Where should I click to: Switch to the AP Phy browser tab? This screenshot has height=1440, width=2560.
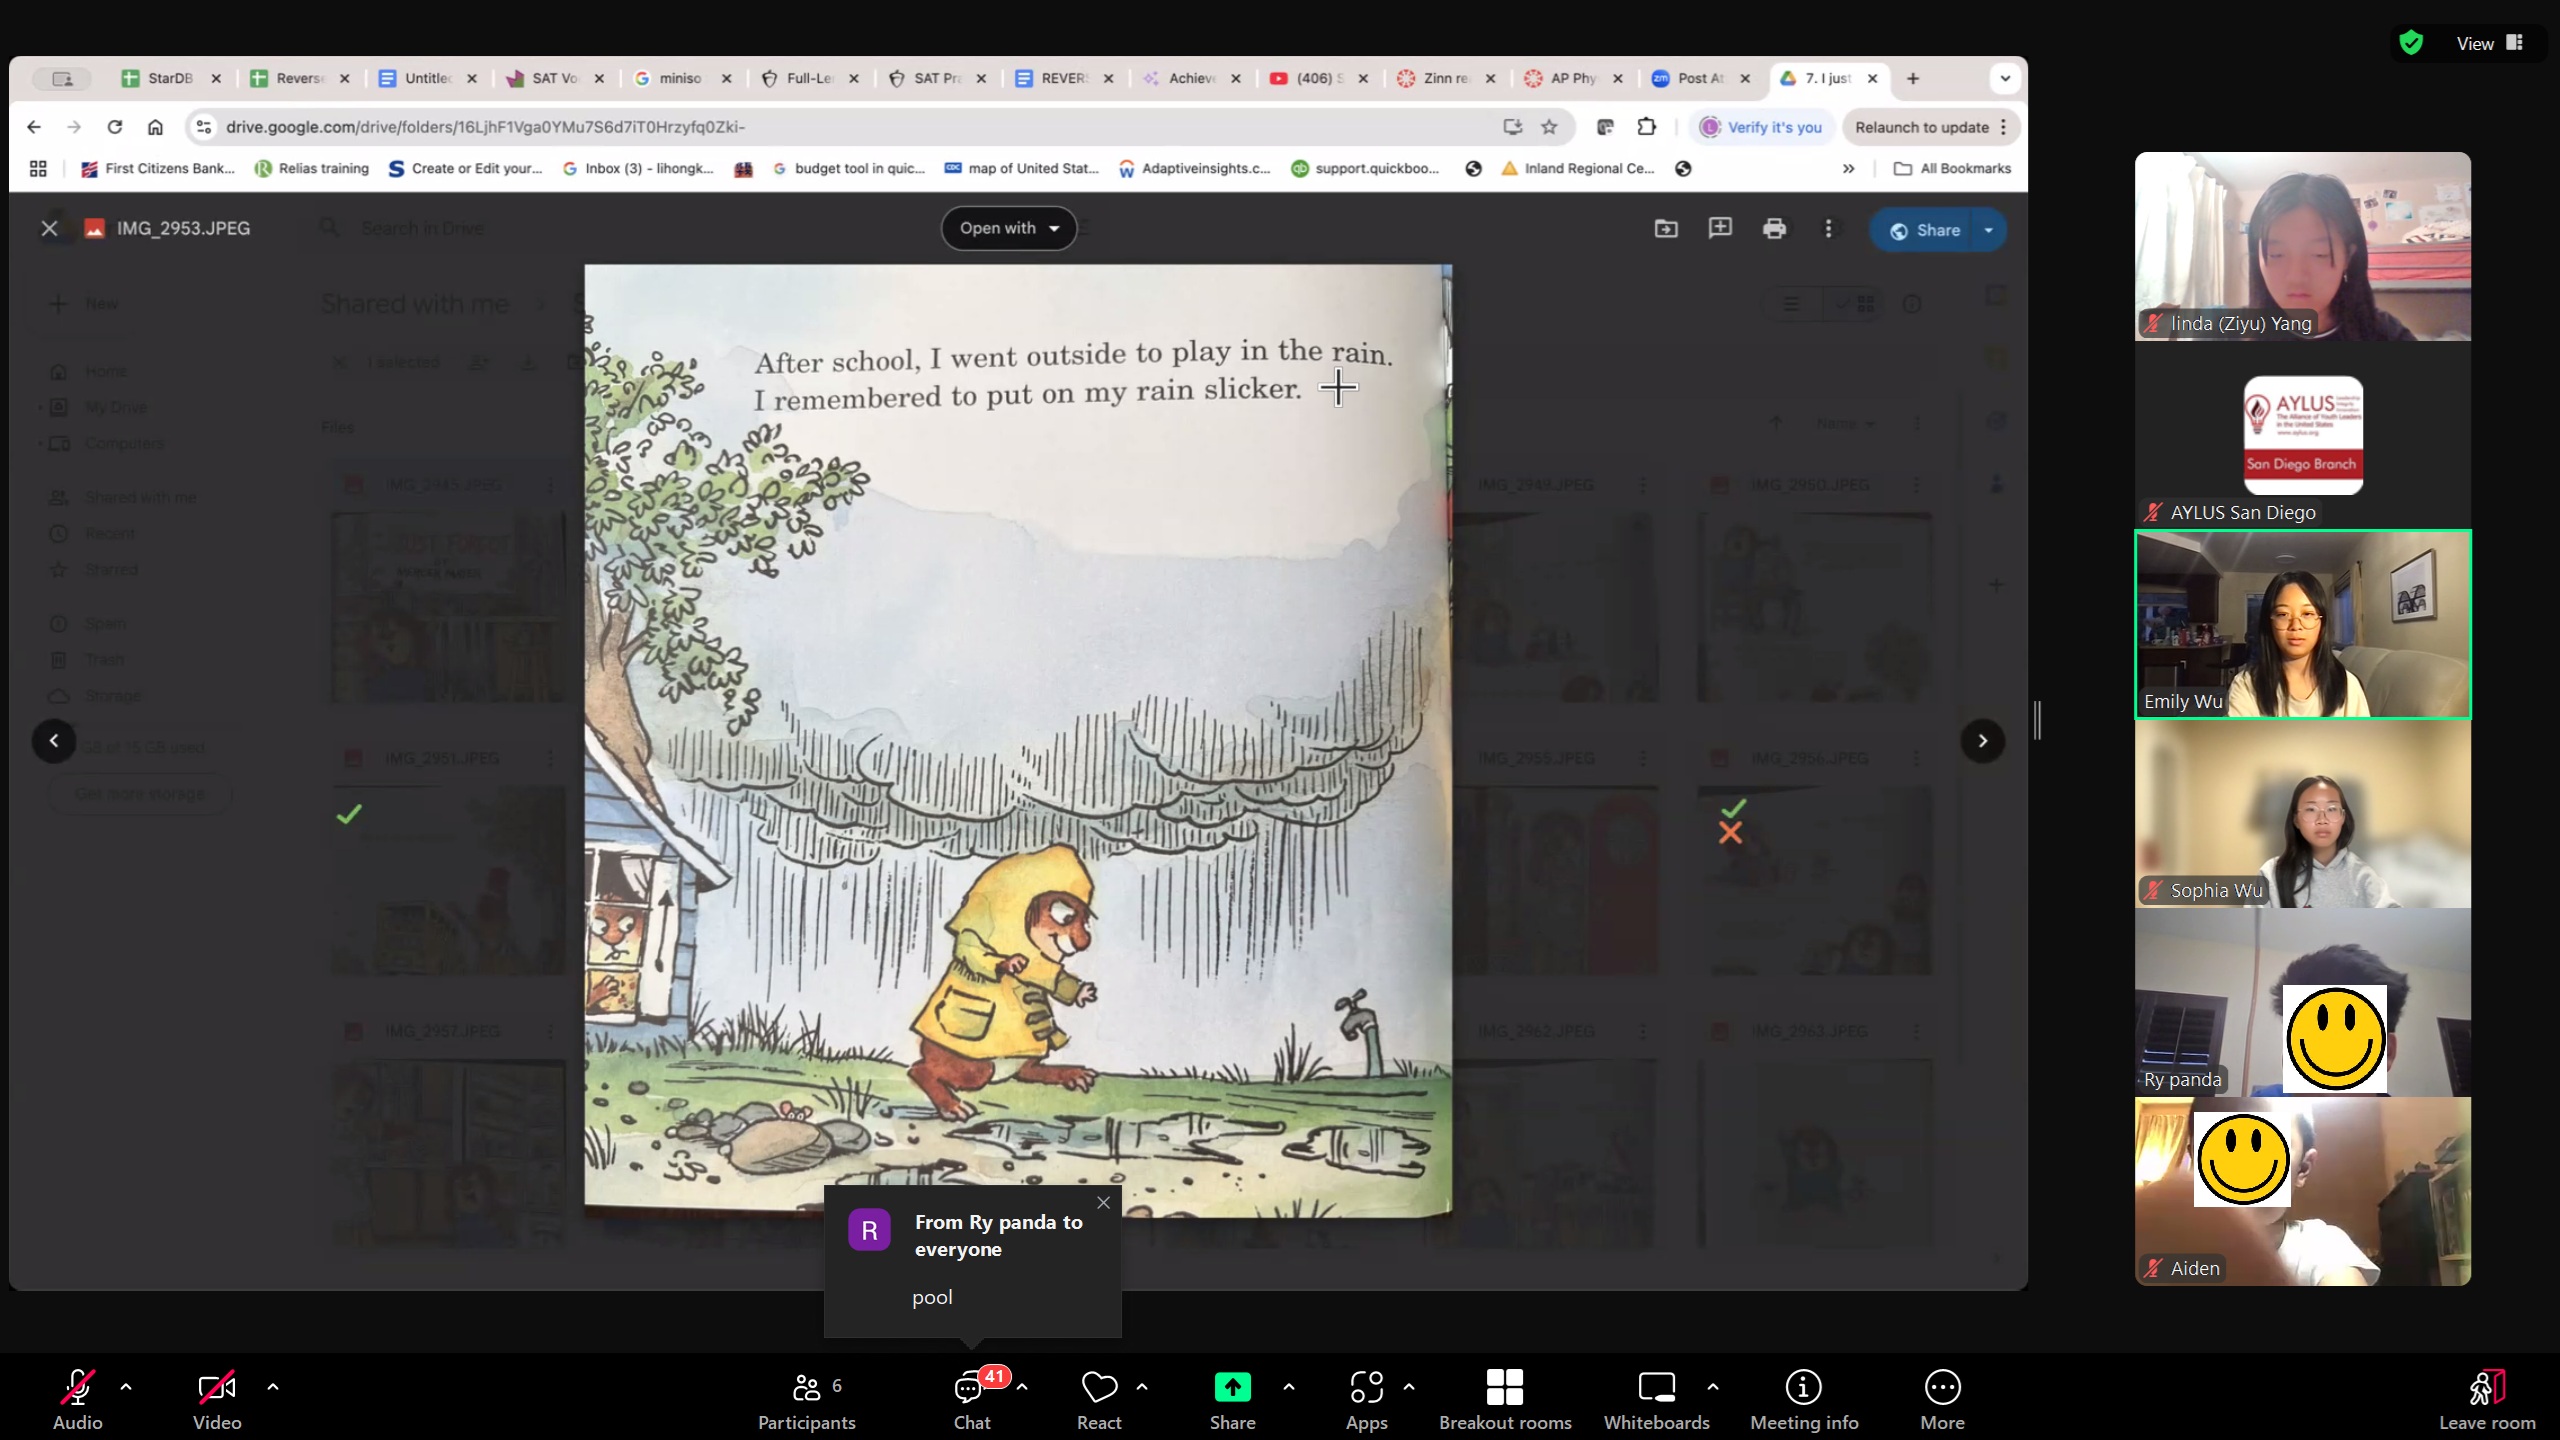tap(1572, 78)
